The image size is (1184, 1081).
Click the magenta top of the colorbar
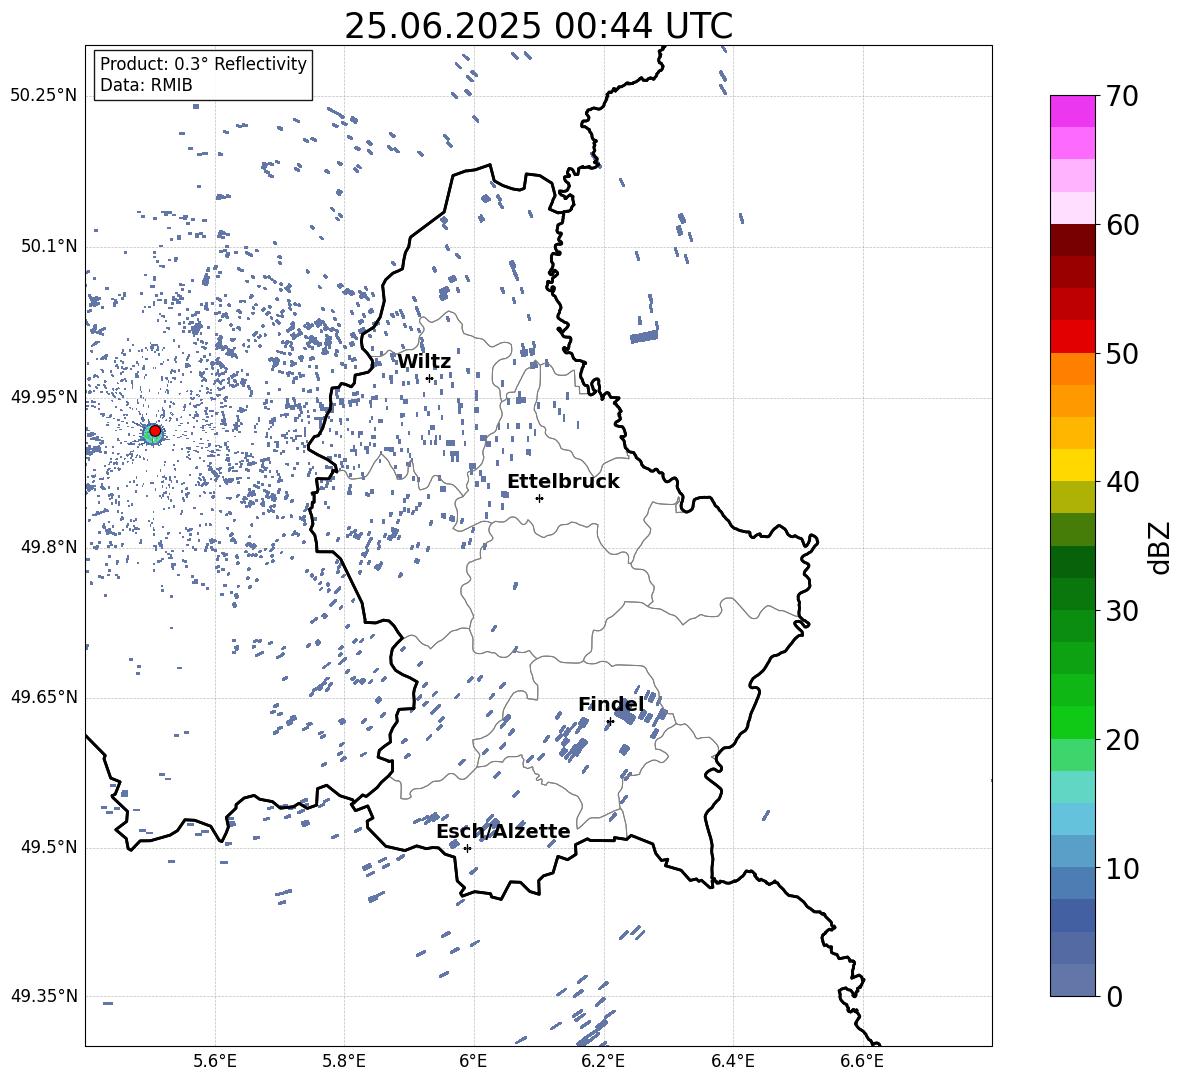pyautogui.click(x=1072, y=111)
